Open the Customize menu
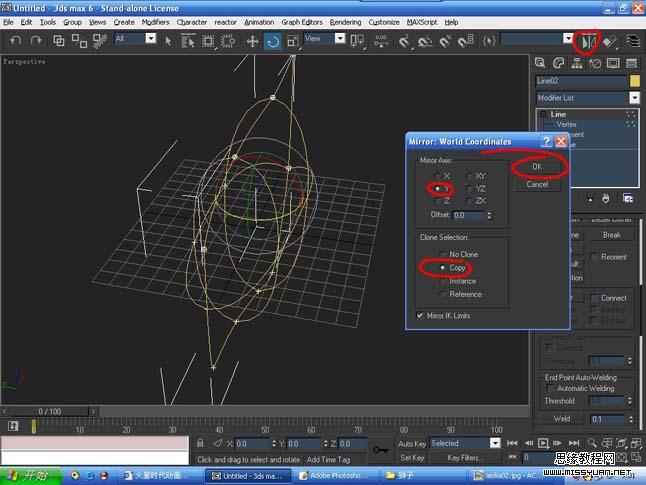This screenshot has width=646, height=485. pyautogui.click(x=384, y=22)
